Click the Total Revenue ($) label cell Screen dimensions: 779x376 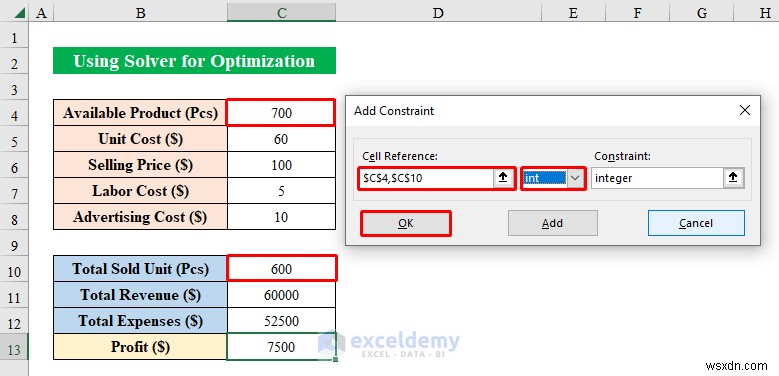click(141, 295)
